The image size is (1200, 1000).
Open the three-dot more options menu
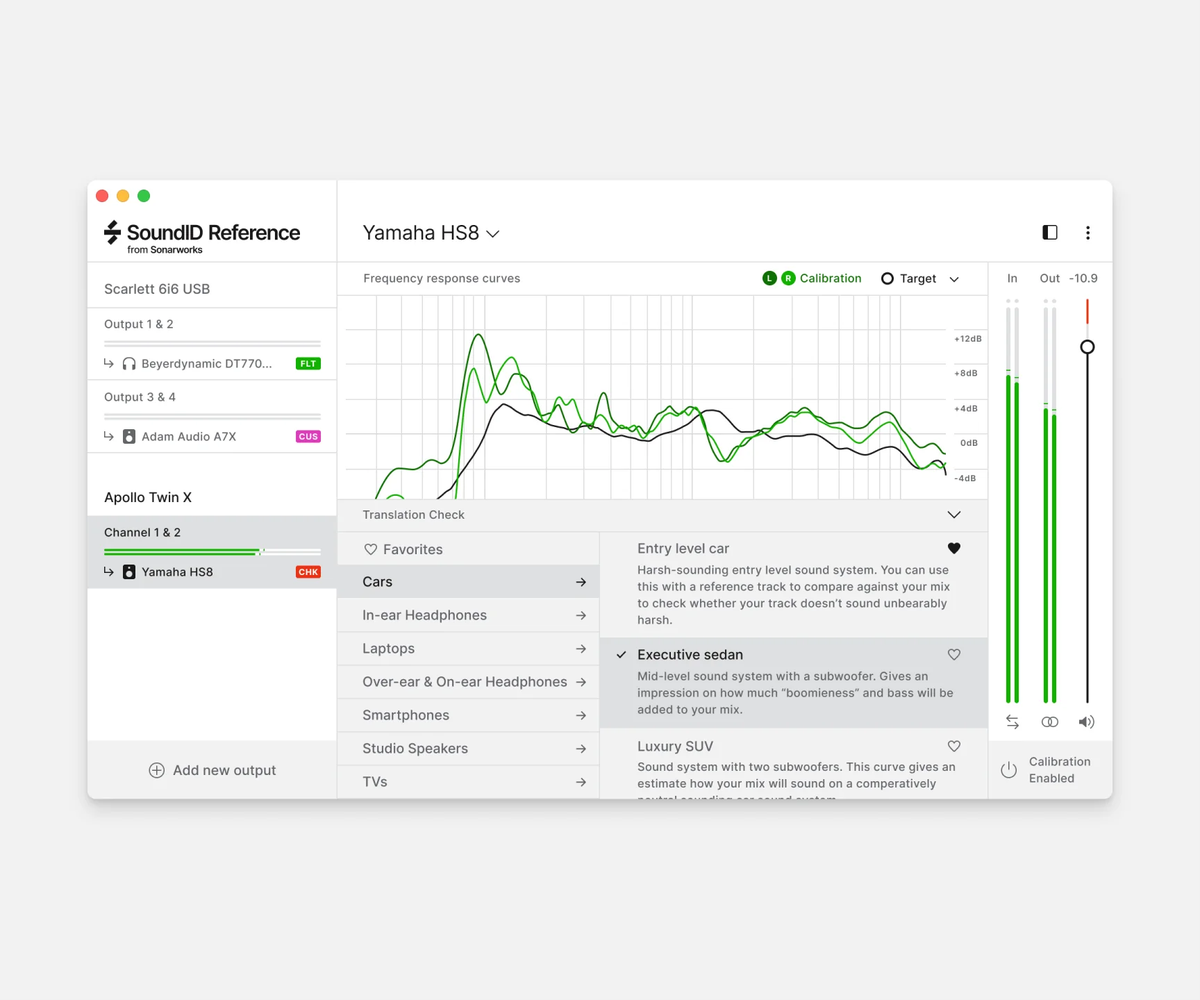click(1088, 233)
